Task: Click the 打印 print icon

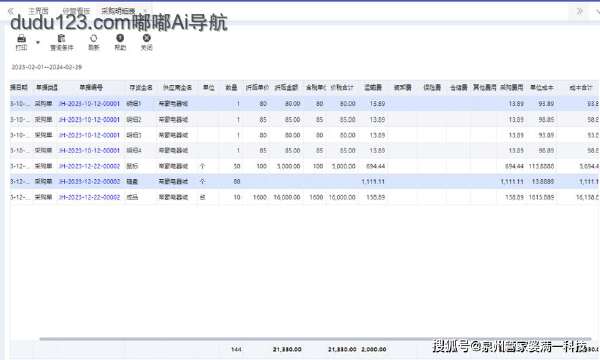Action: point(21,42)
